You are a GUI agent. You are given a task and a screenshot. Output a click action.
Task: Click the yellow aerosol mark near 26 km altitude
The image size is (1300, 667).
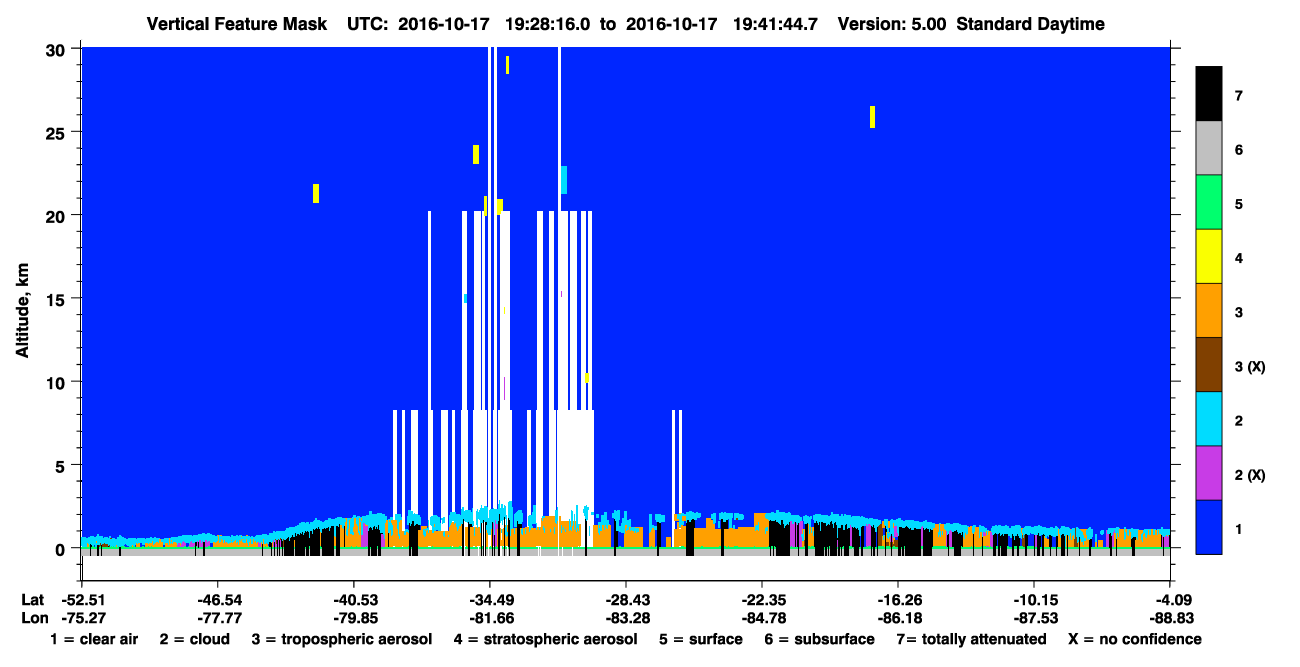point(872,117)
